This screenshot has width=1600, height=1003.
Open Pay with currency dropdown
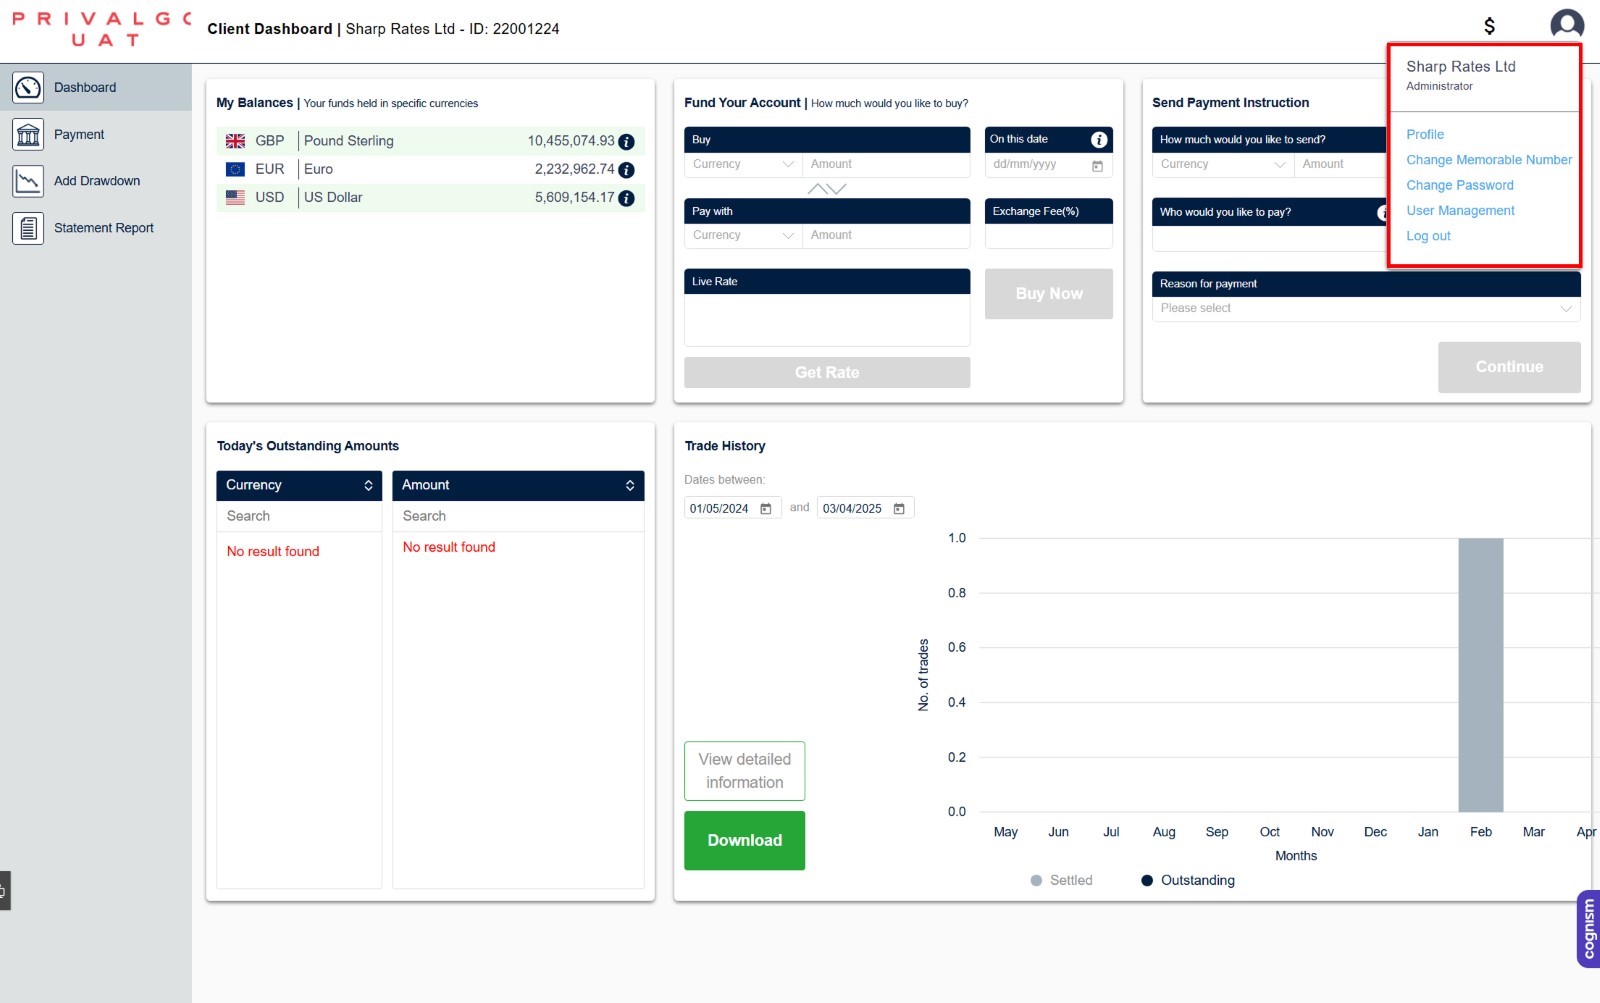pyautogui.click(x=743, y=235)
